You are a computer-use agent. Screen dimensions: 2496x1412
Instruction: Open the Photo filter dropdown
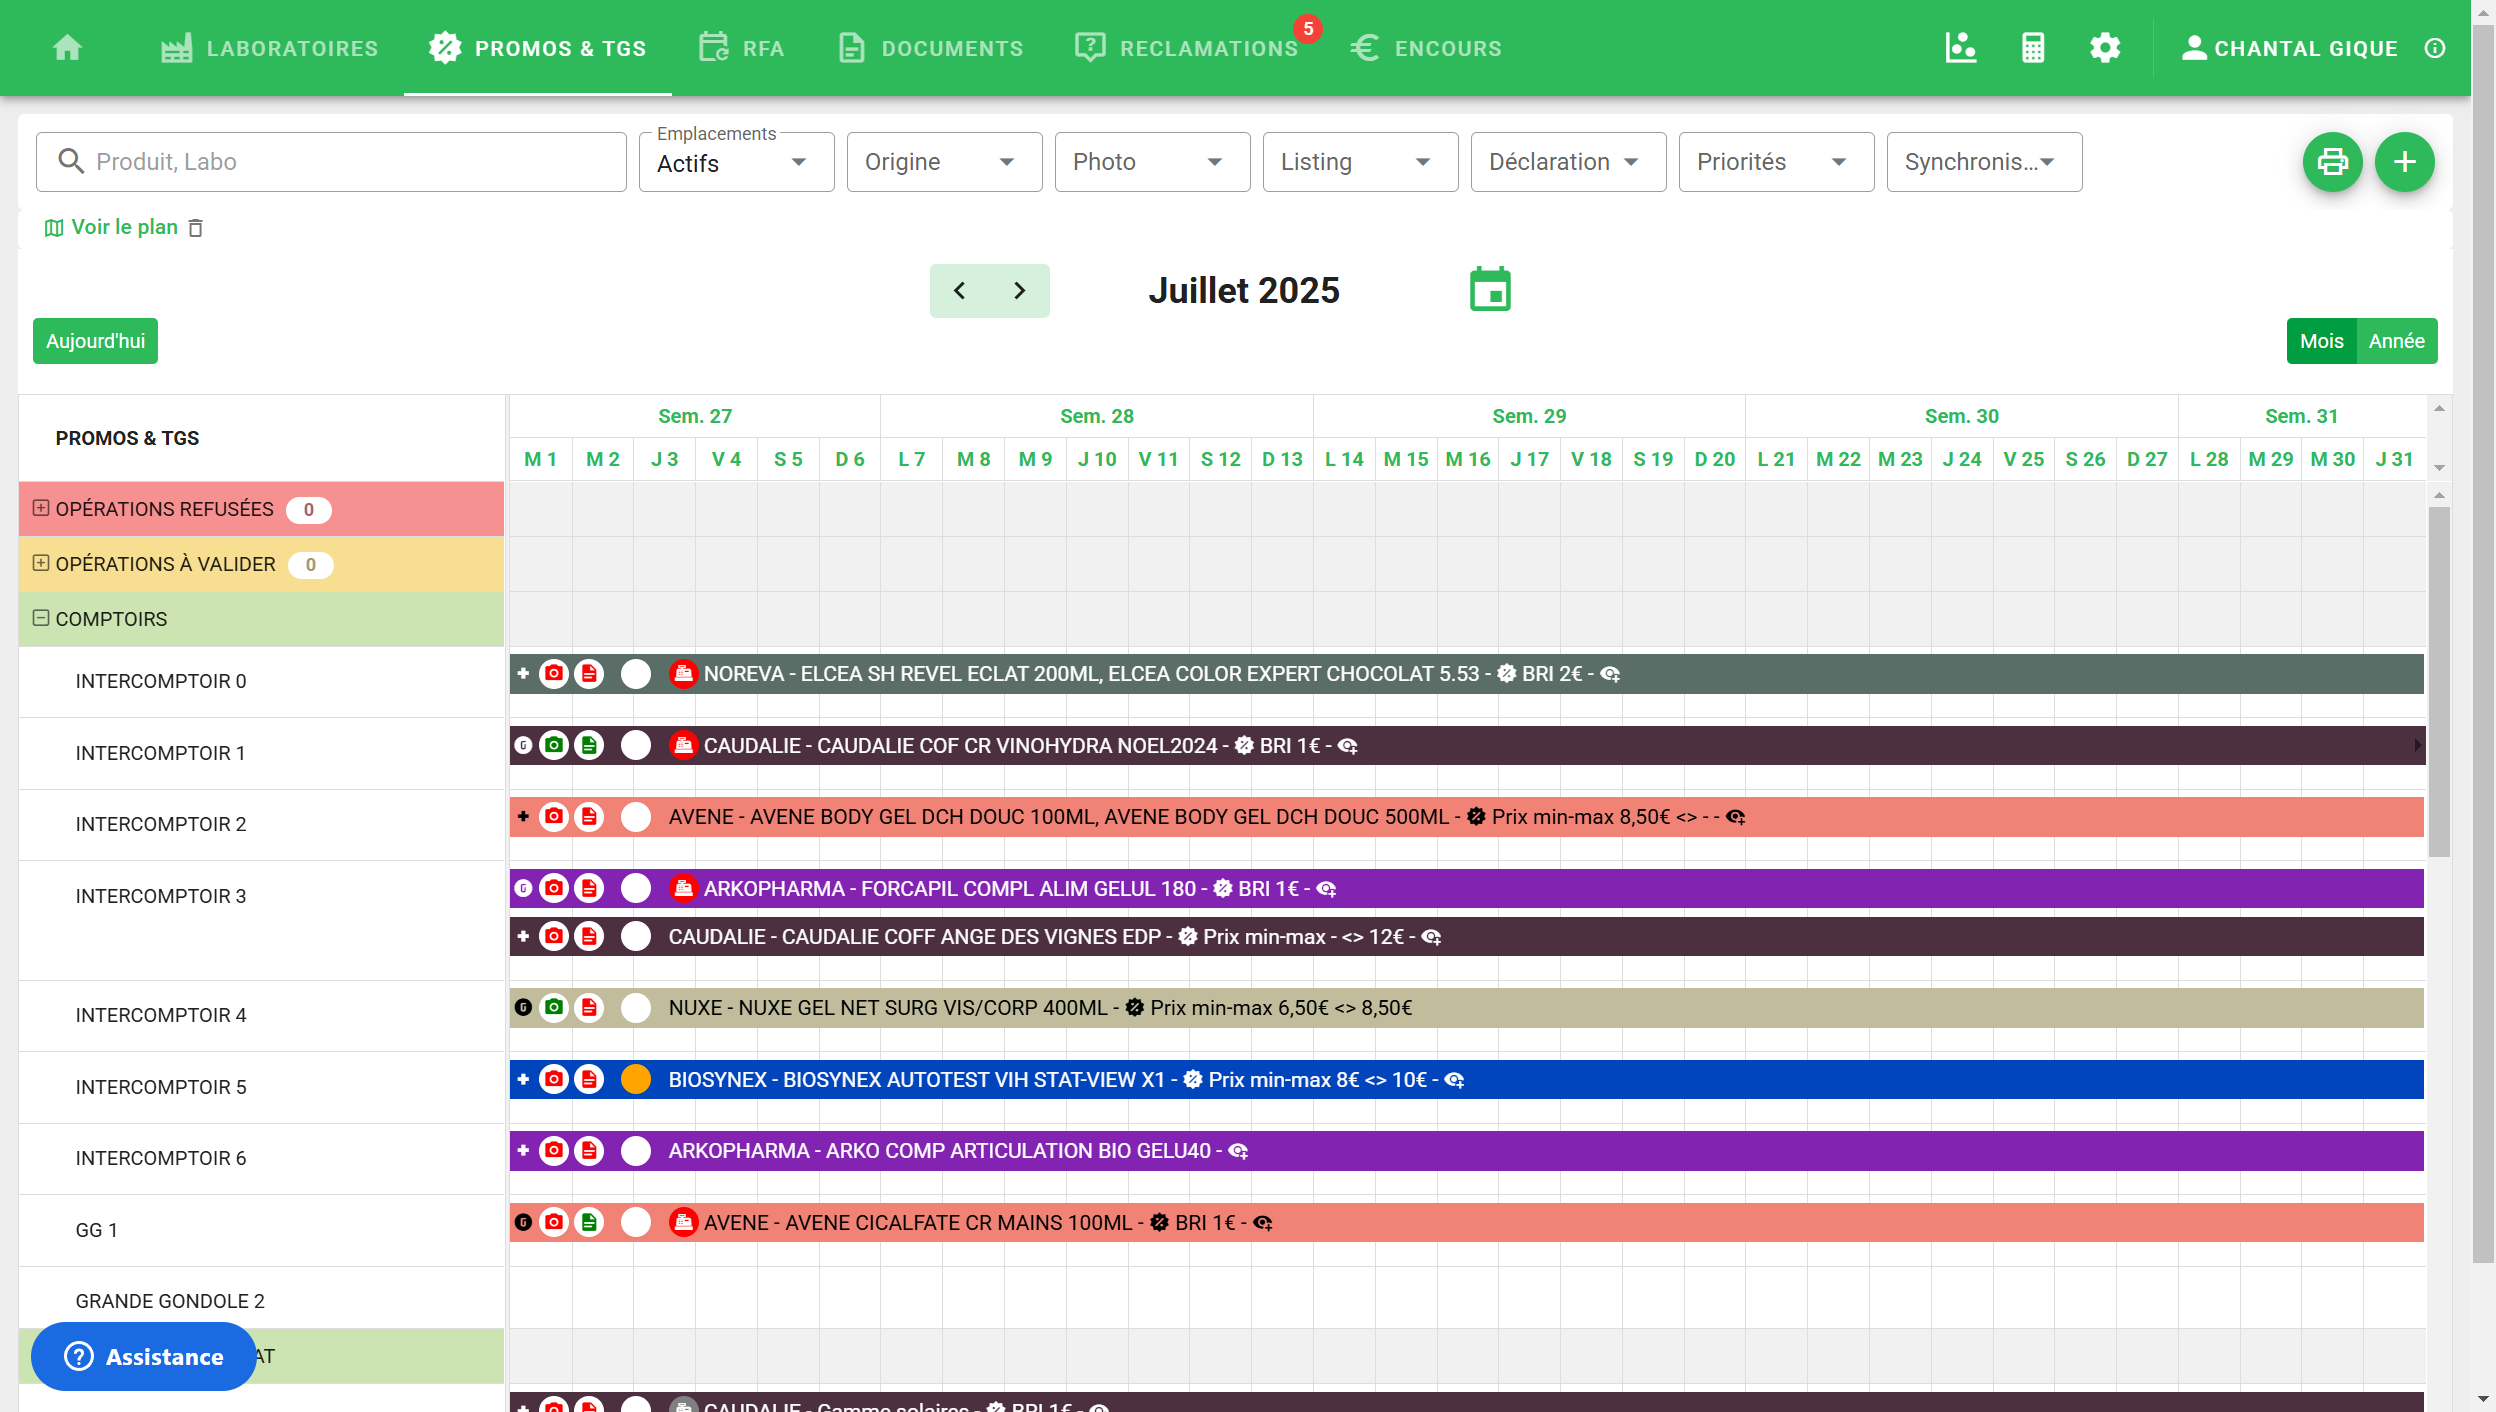coord(1152,162)
